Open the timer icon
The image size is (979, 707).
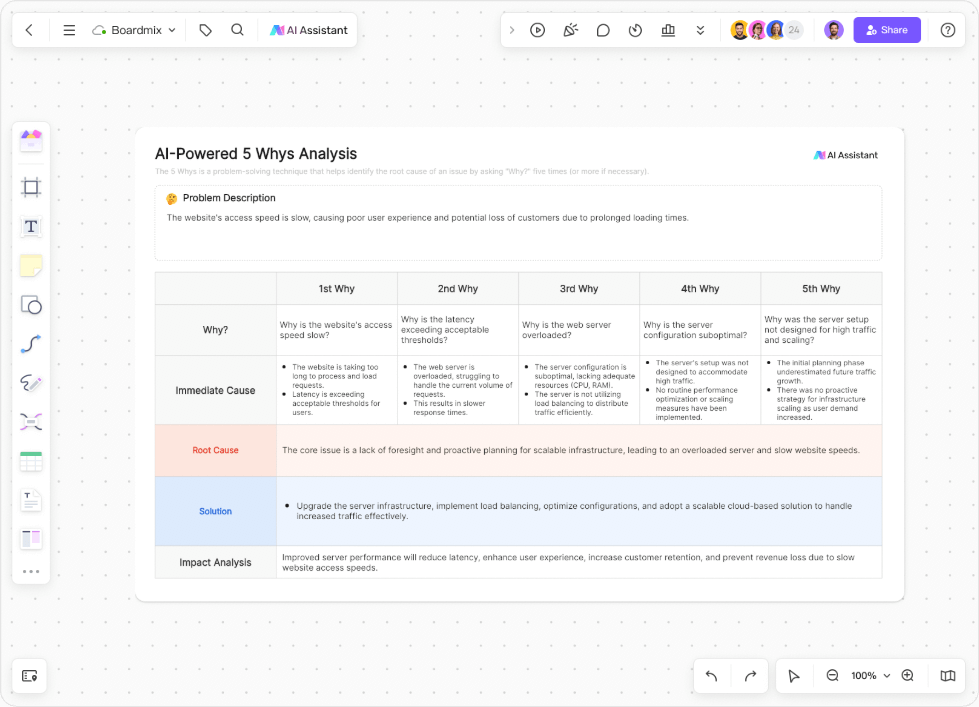point(636,30)
